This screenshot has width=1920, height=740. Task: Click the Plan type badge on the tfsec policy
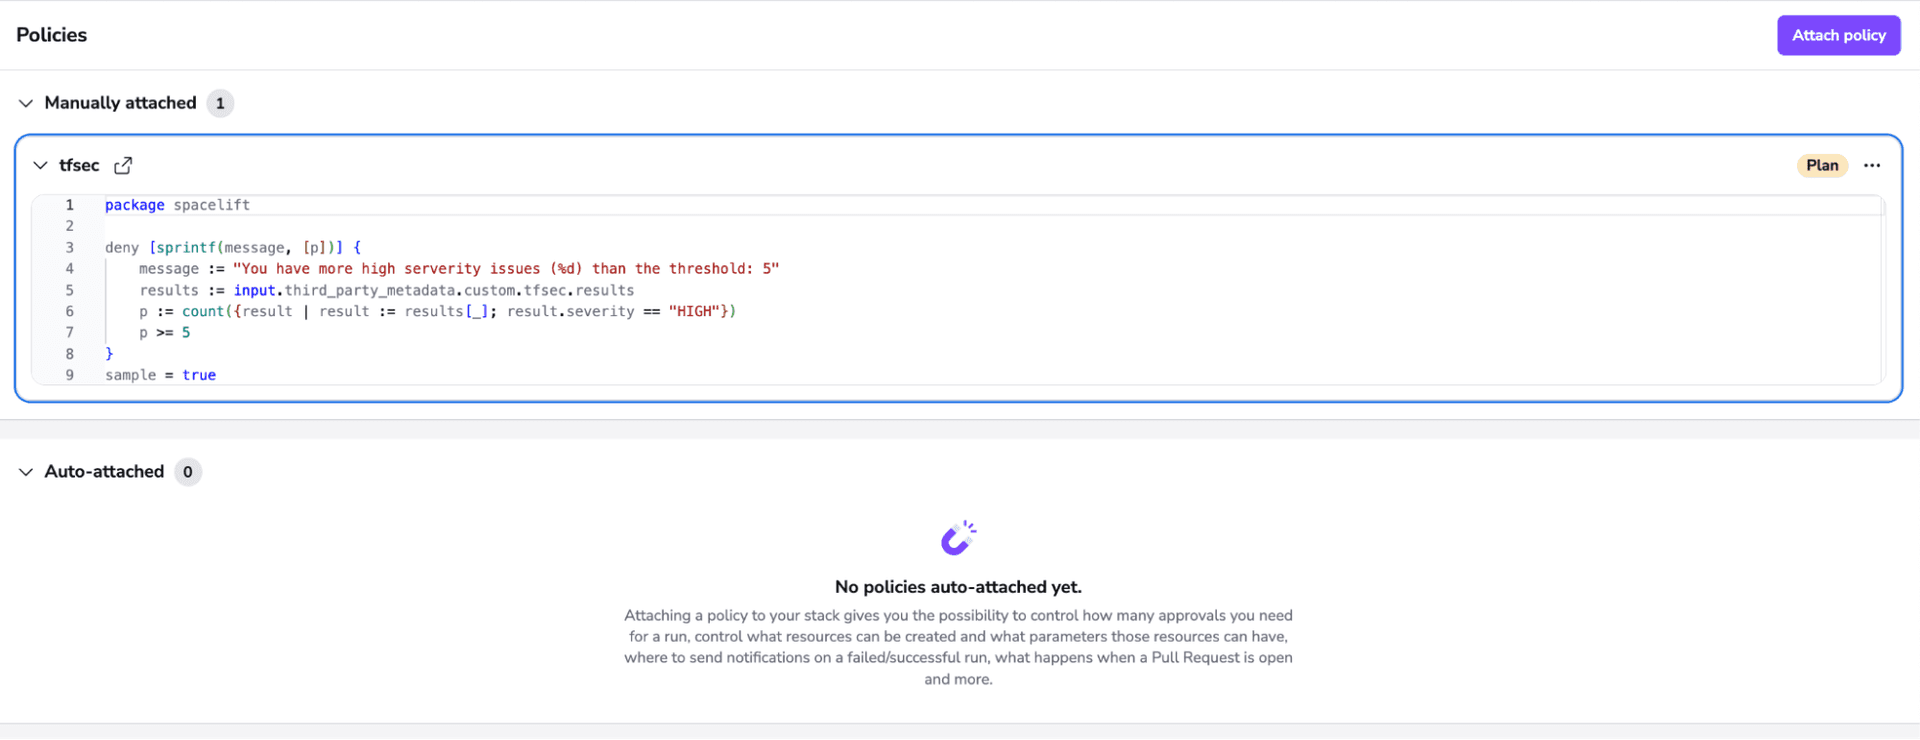click(x=1822, y=165)
